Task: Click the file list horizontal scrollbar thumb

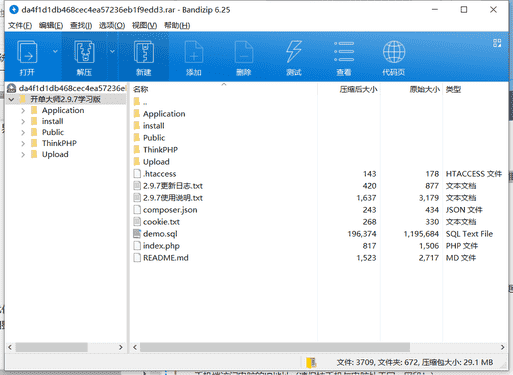Action: coord(275,347)
